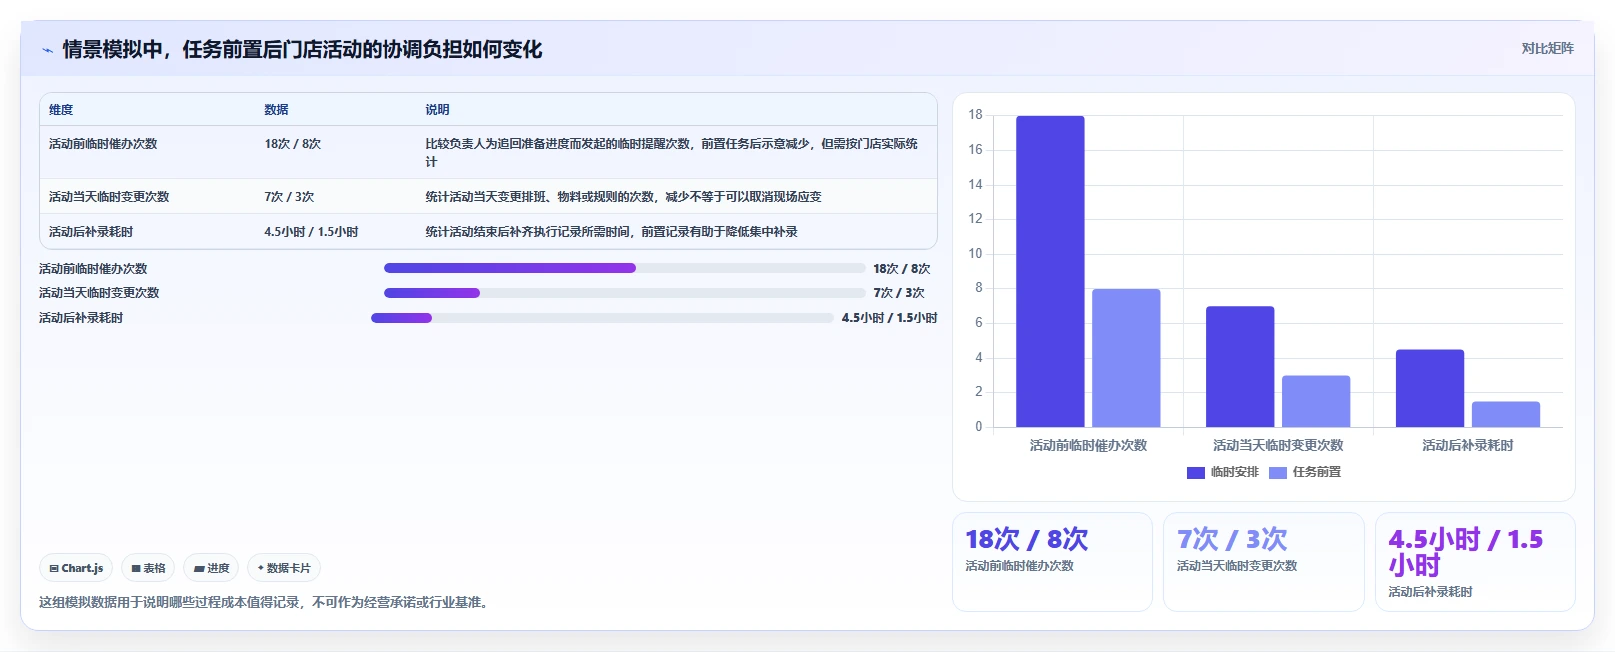1615x652 pixels.
Task: Click the progress value 7次 / 3次
Action: 899,293
